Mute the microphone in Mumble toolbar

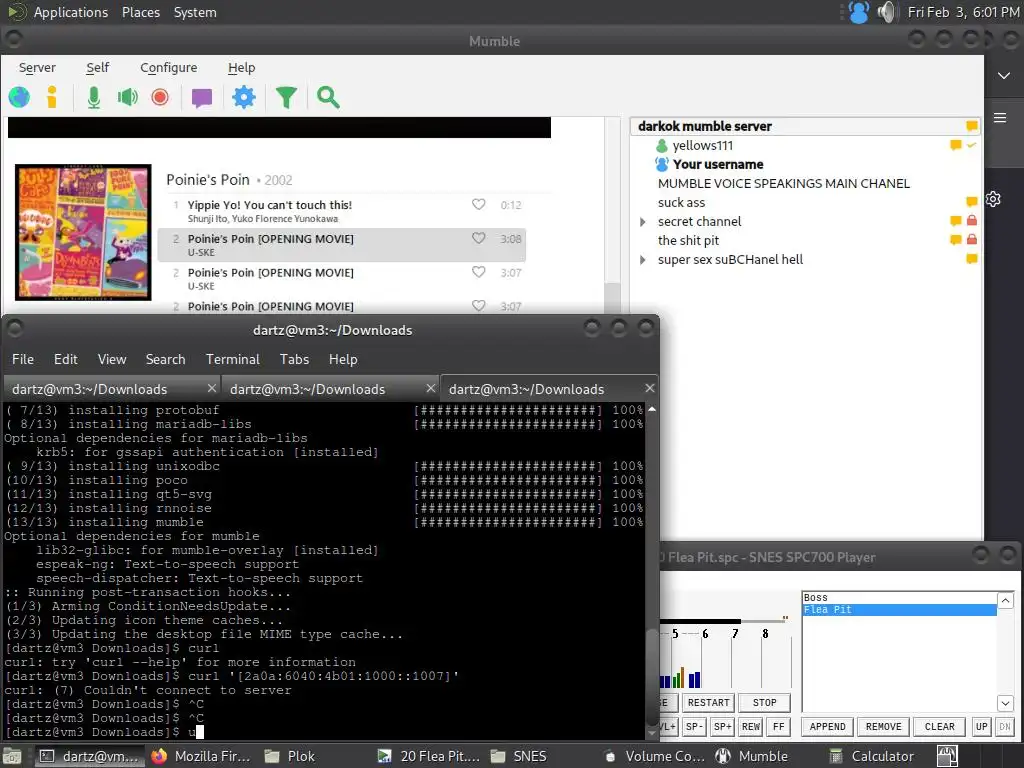click(94, 97)
